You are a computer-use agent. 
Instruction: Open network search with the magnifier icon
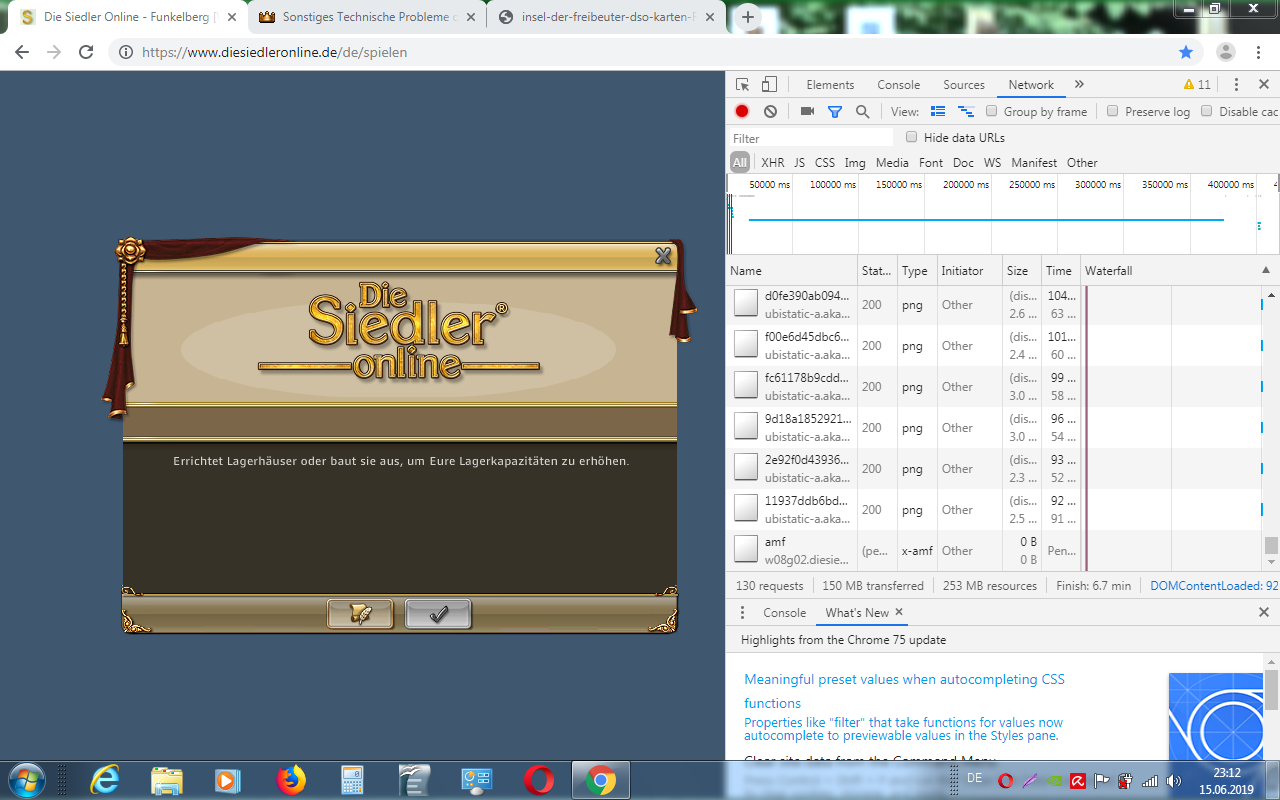(862, 112)
